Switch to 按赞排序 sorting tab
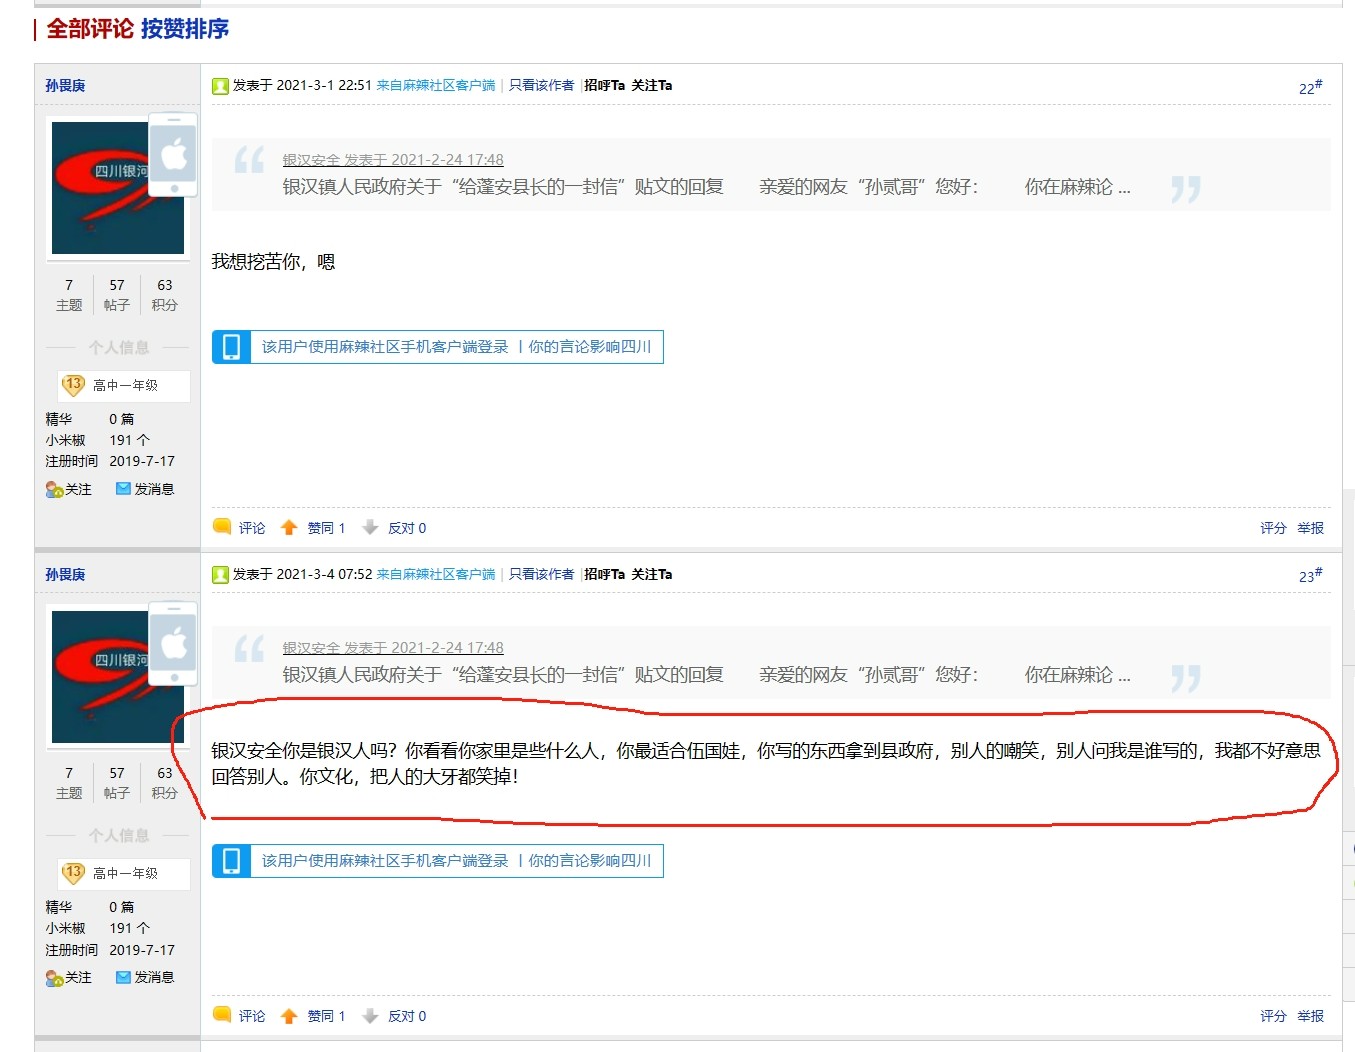Viewport: 1355px width, 1052px height. tap(185, 29)
